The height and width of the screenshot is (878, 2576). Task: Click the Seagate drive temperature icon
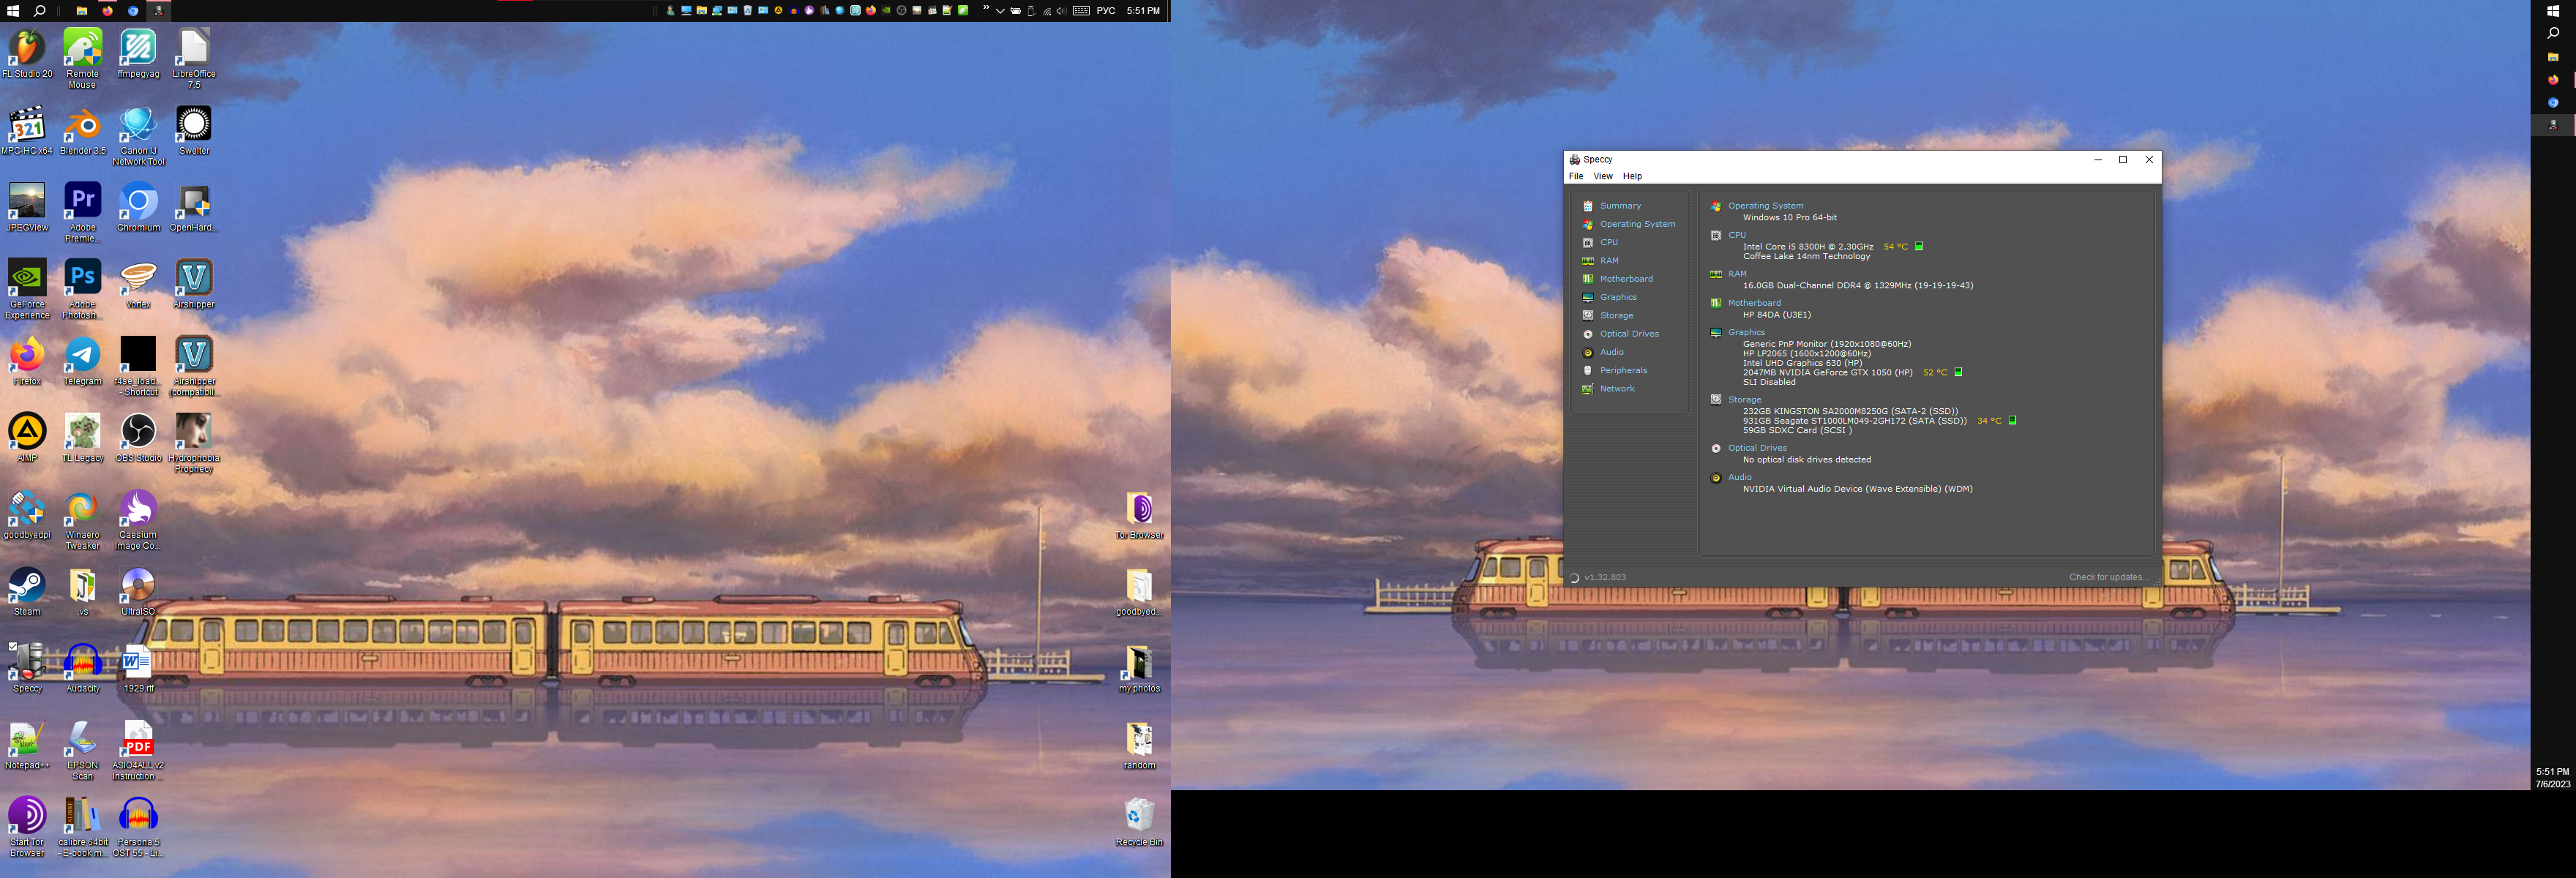2012,421
